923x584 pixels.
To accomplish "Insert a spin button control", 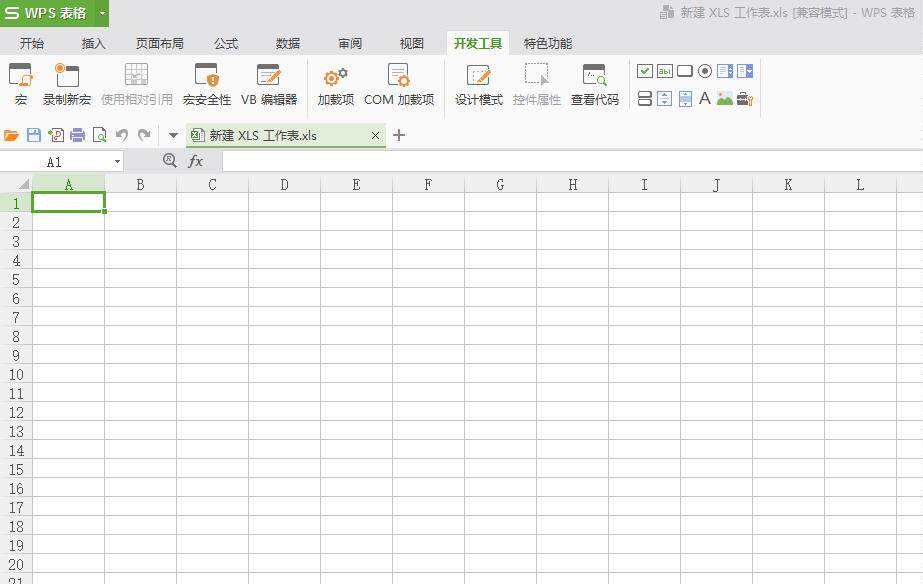I will pyautogui.click(x=665, y=99).
